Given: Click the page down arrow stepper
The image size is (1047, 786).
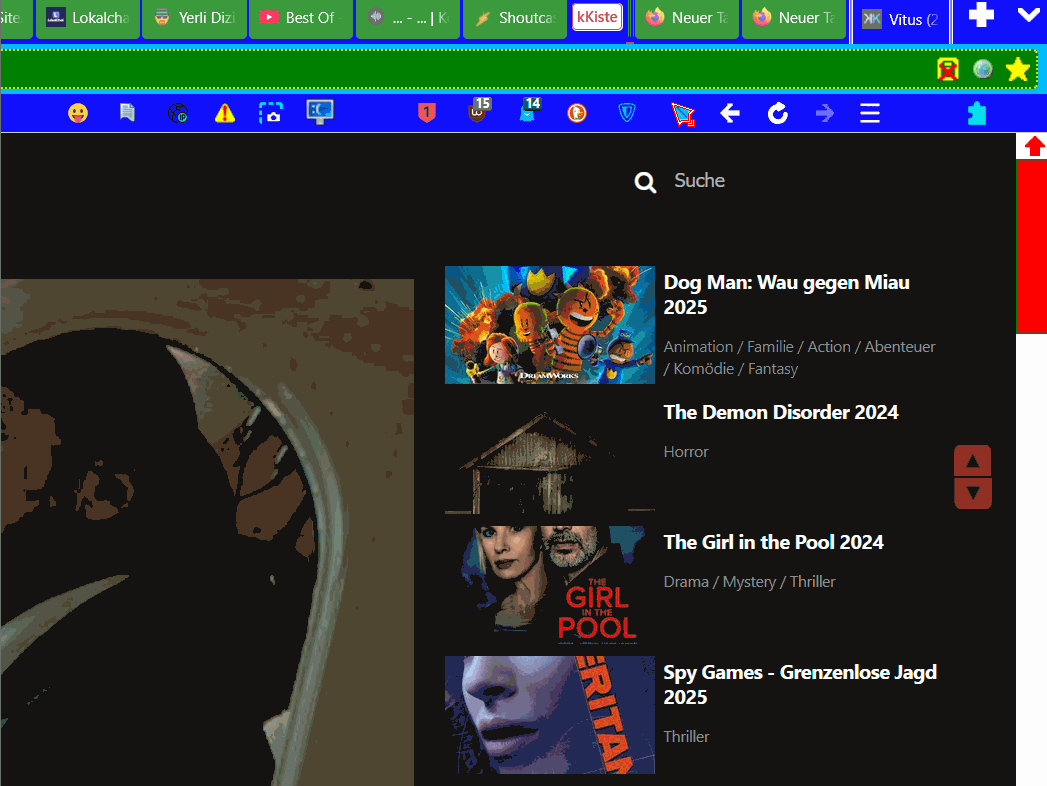Looking at the screenshot, I should coord(973,493).
